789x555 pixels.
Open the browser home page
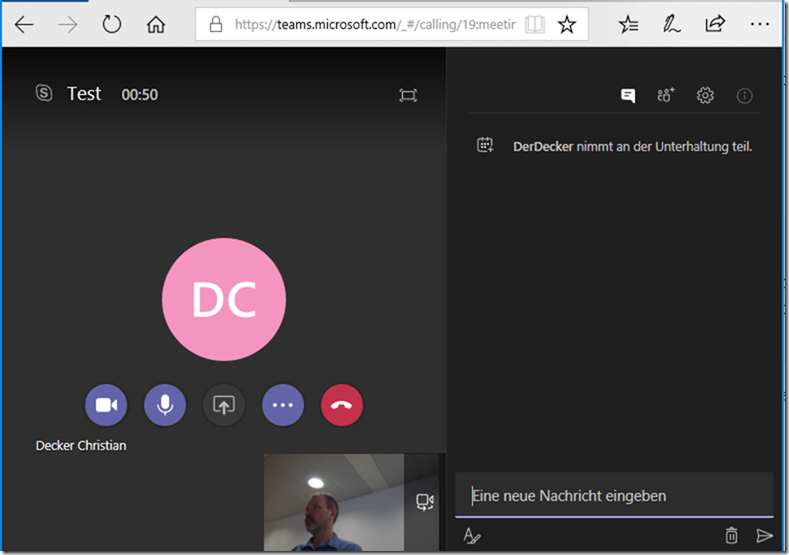(155, 24)
